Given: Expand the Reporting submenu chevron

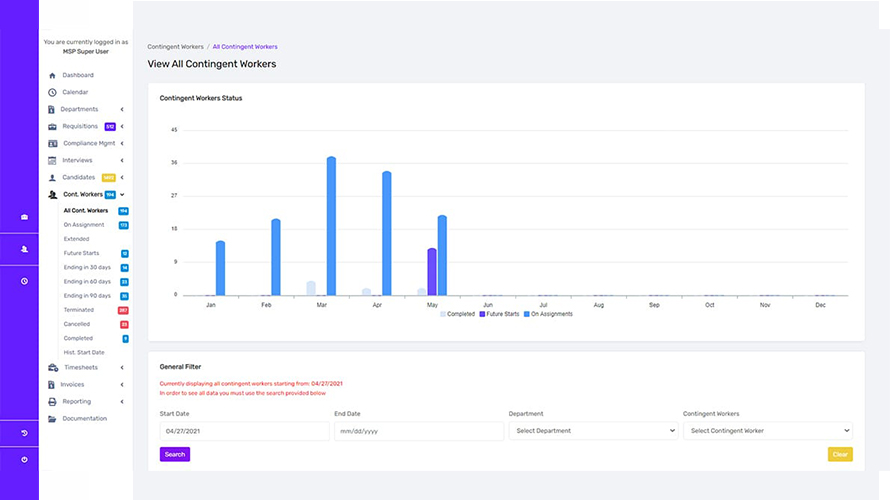Looking at the screenshot, I should click(122, 402).
